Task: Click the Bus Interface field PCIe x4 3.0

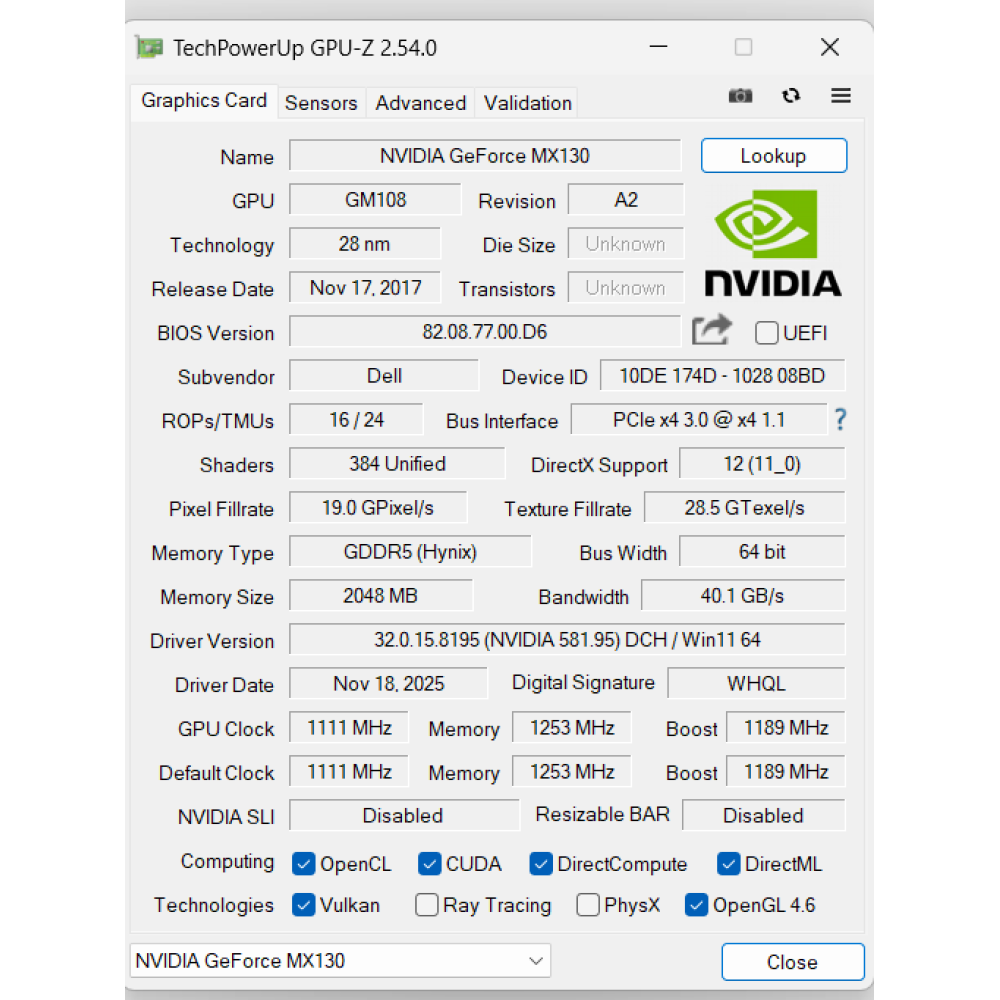Action: coord(699,420)
